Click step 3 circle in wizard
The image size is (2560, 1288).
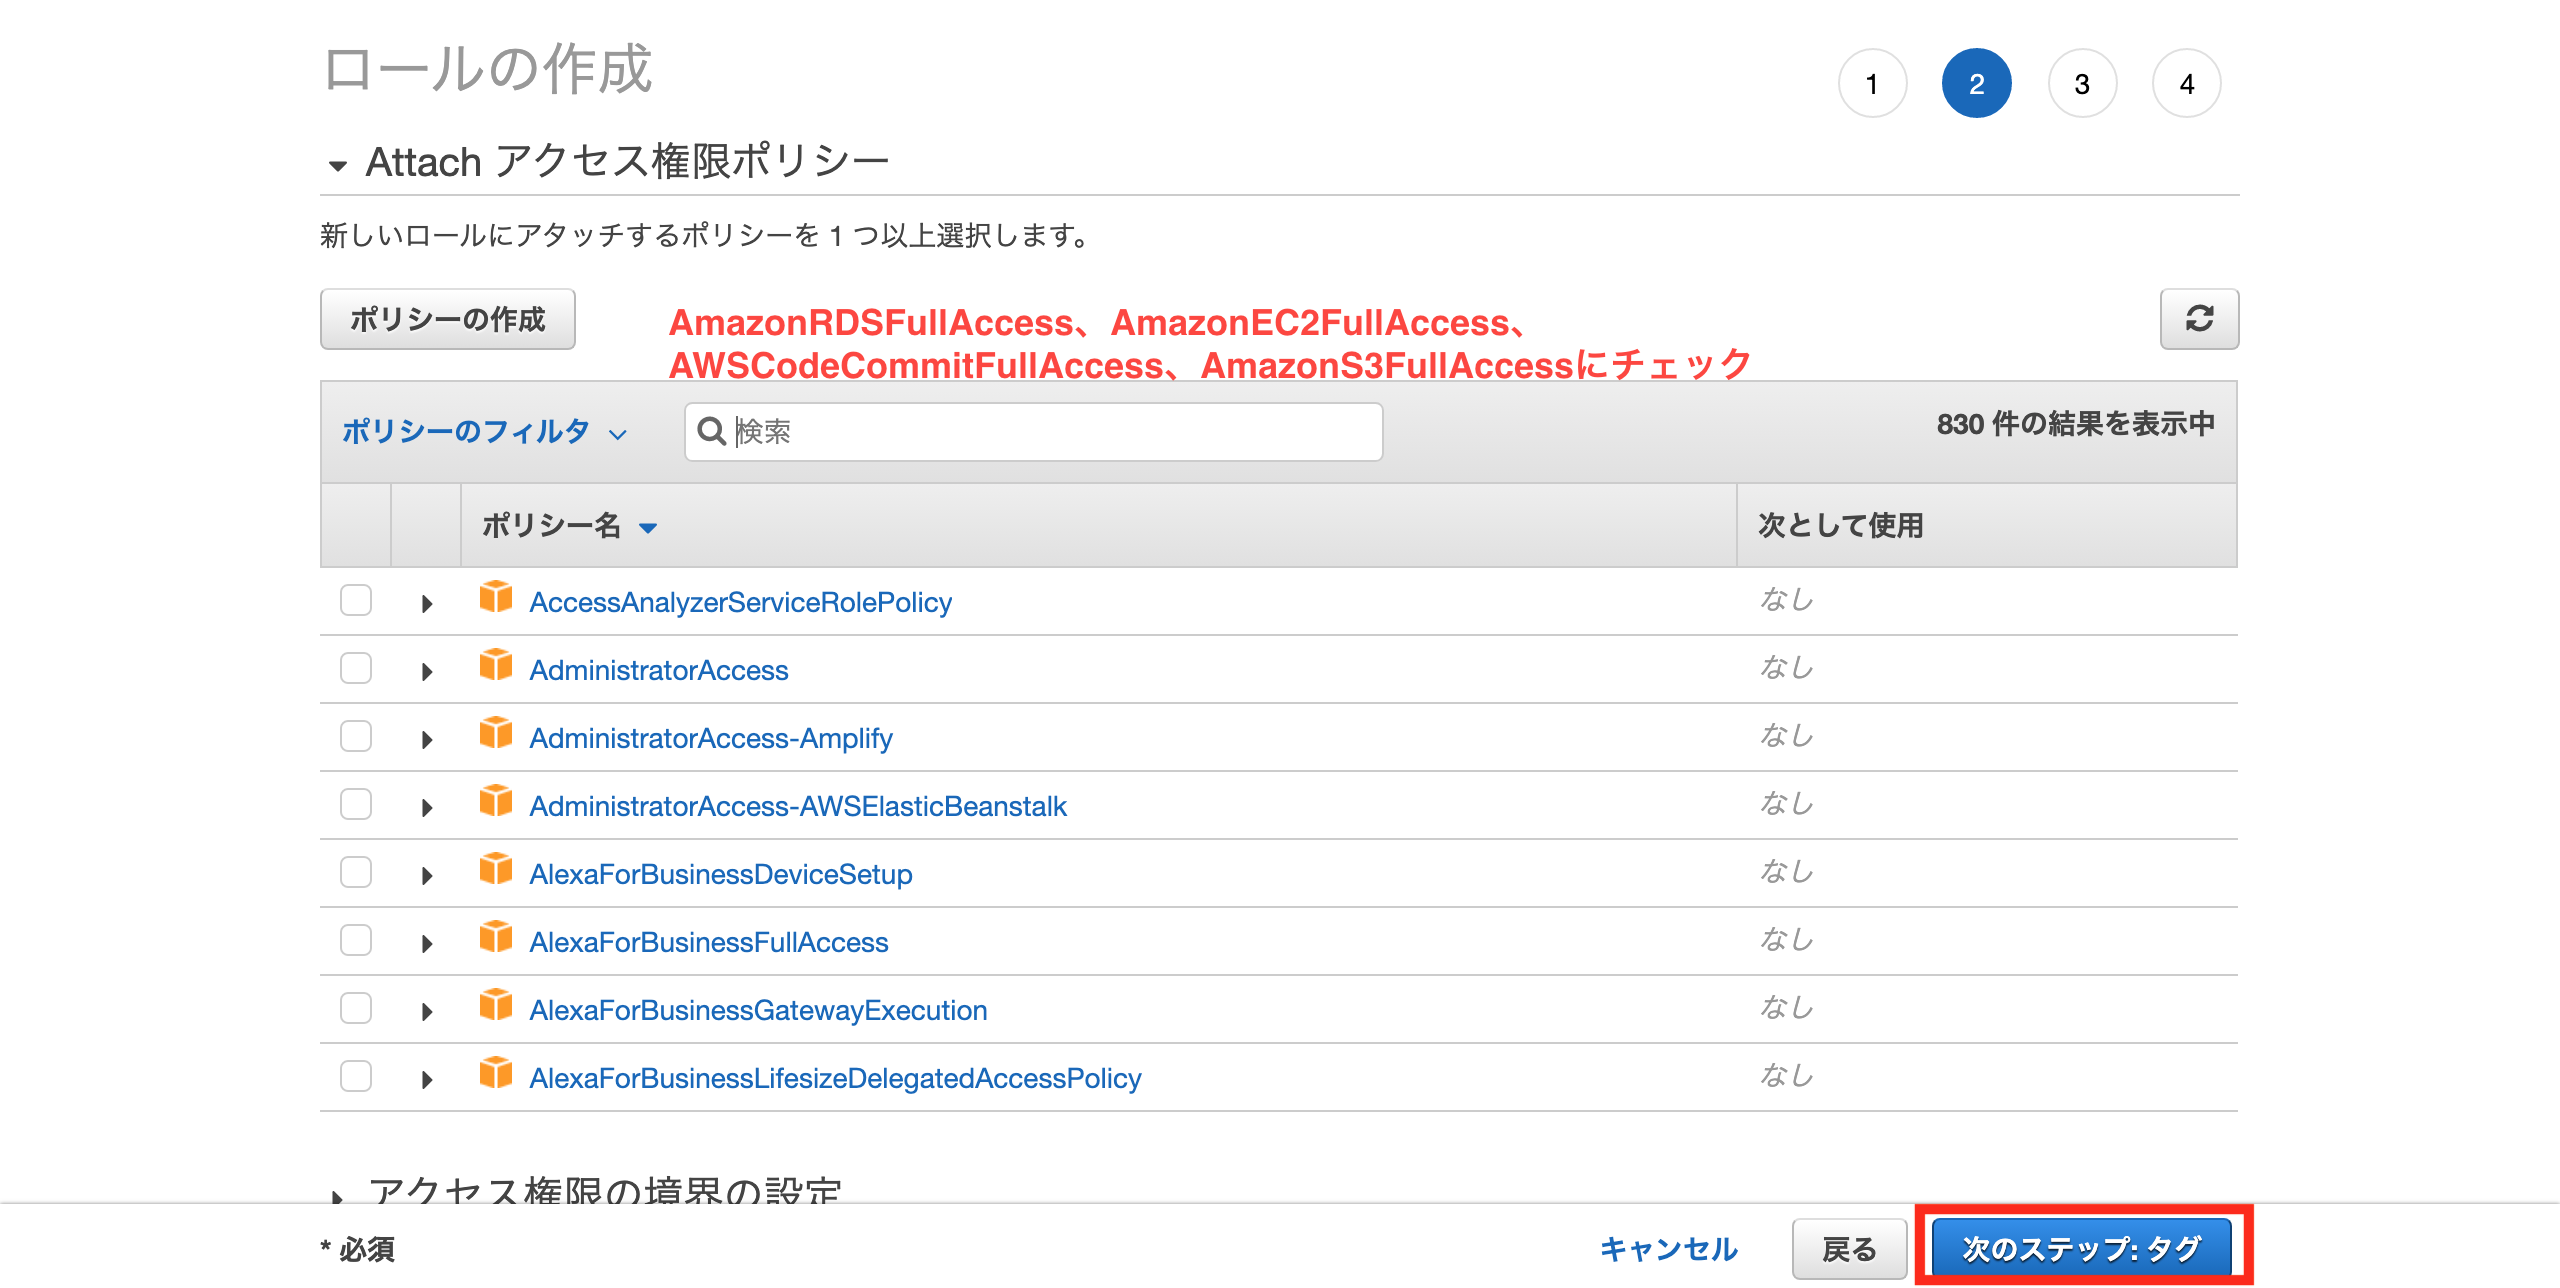2081,84
